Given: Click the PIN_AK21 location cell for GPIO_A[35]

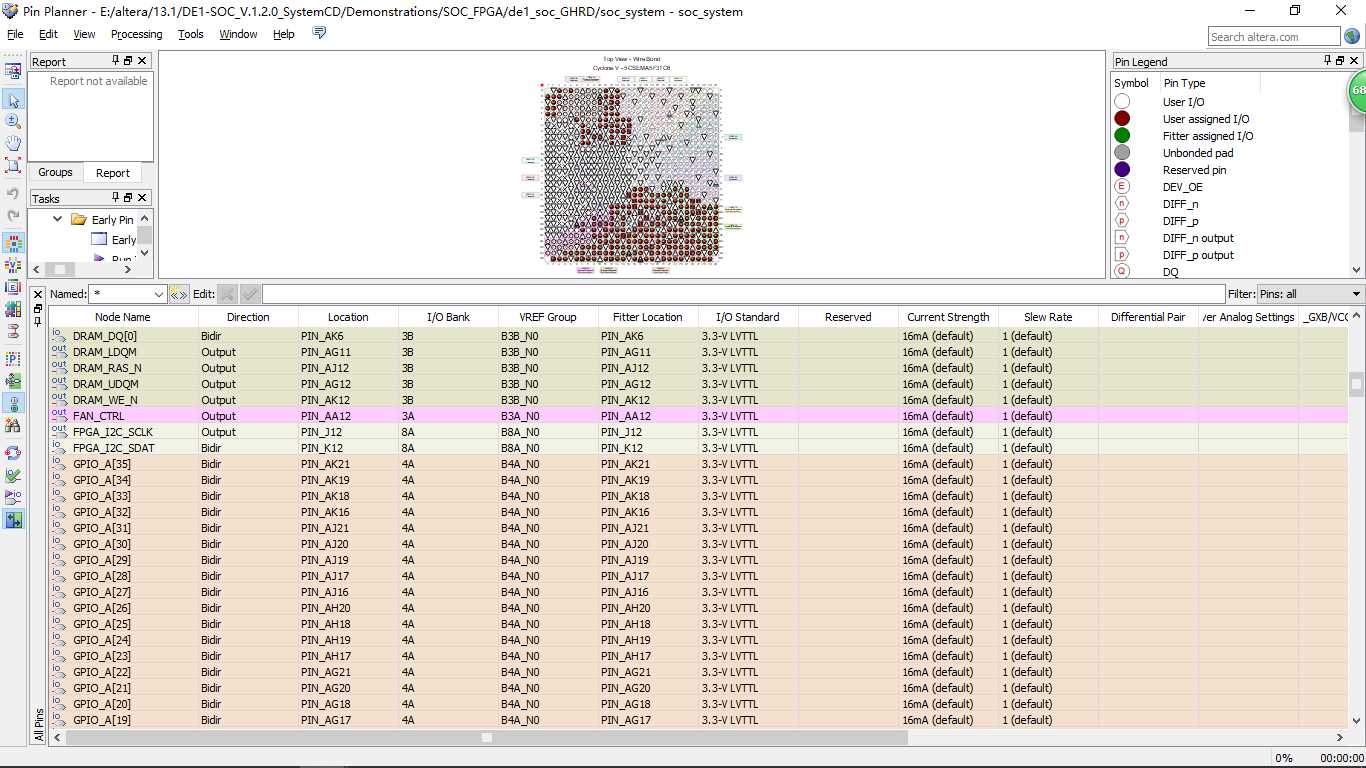Looking at the screenshot, I should (x=348, y=464).
